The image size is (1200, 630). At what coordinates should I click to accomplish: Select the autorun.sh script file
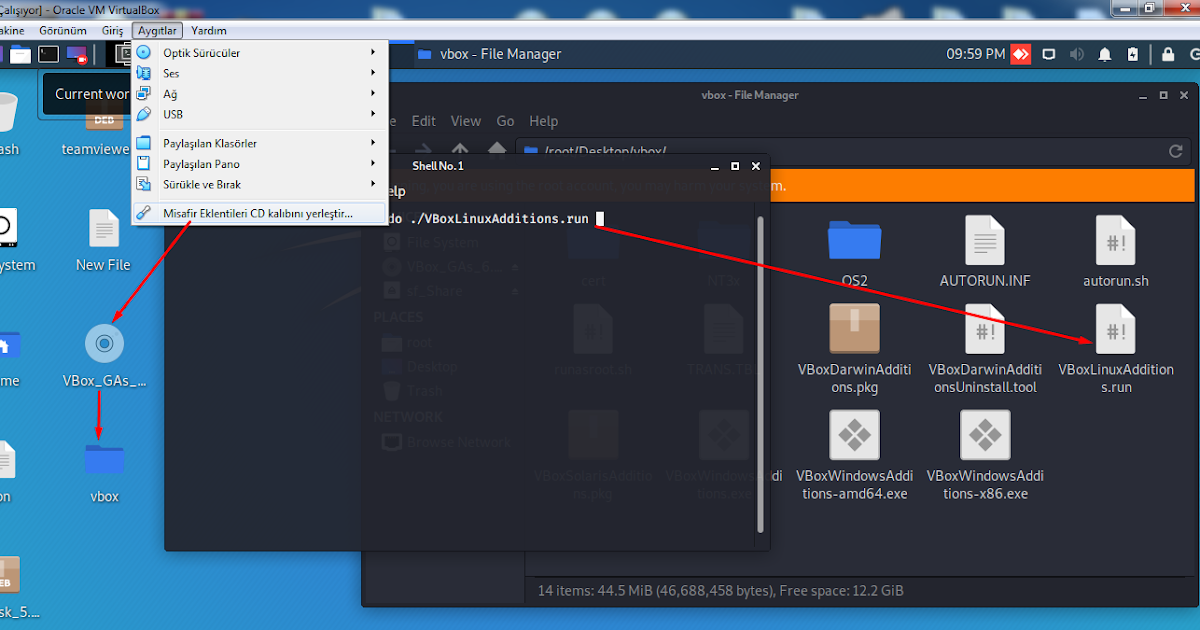[x=1115, y=252]
